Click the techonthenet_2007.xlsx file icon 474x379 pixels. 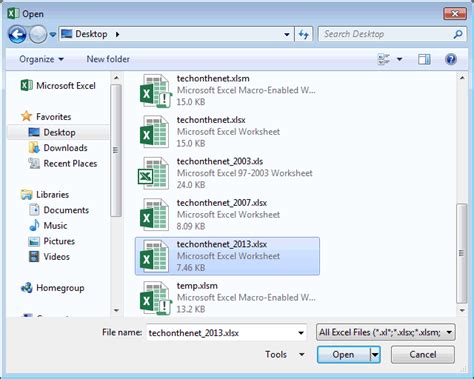pyautogui.click(x=154, y=215)
